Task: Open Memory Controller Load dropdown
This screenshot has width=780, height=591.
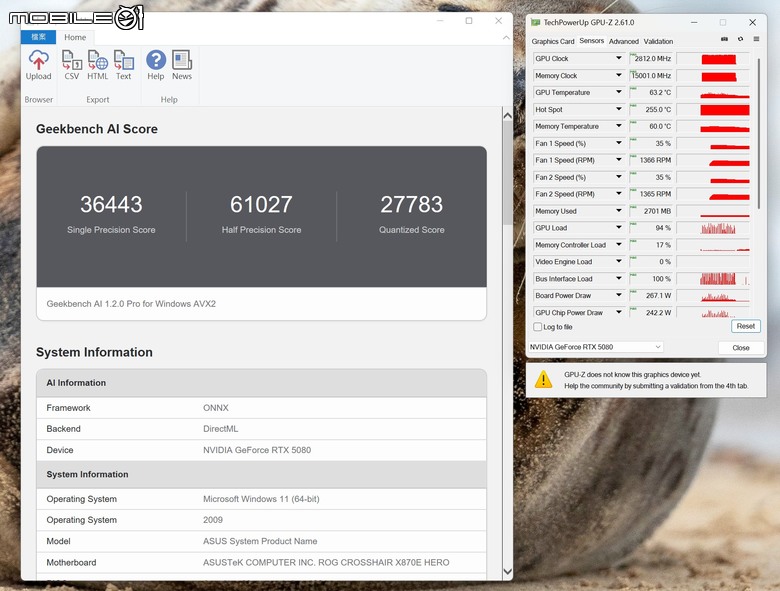Action: (618, 244)
